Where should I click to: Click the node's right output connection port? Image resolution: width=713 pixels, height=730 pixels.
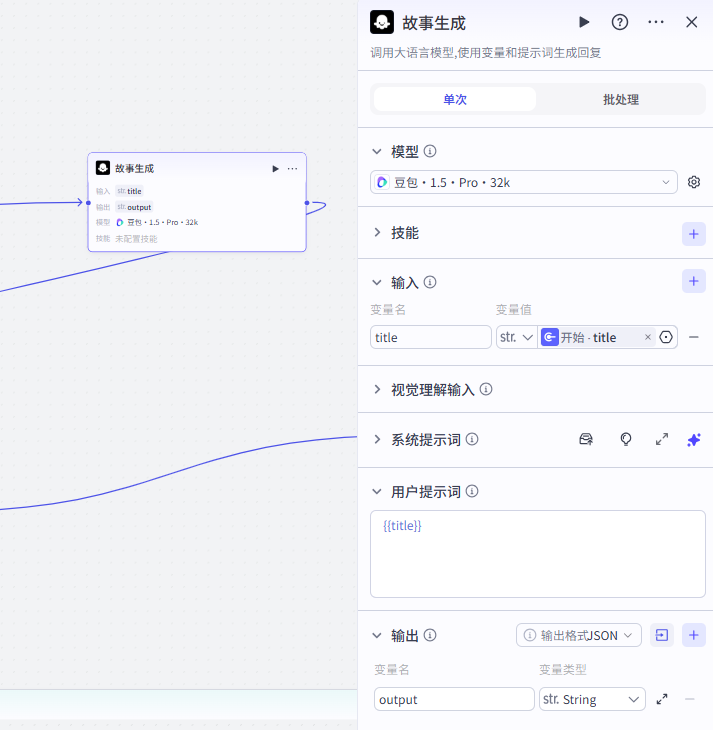click(x=306, y=203)
